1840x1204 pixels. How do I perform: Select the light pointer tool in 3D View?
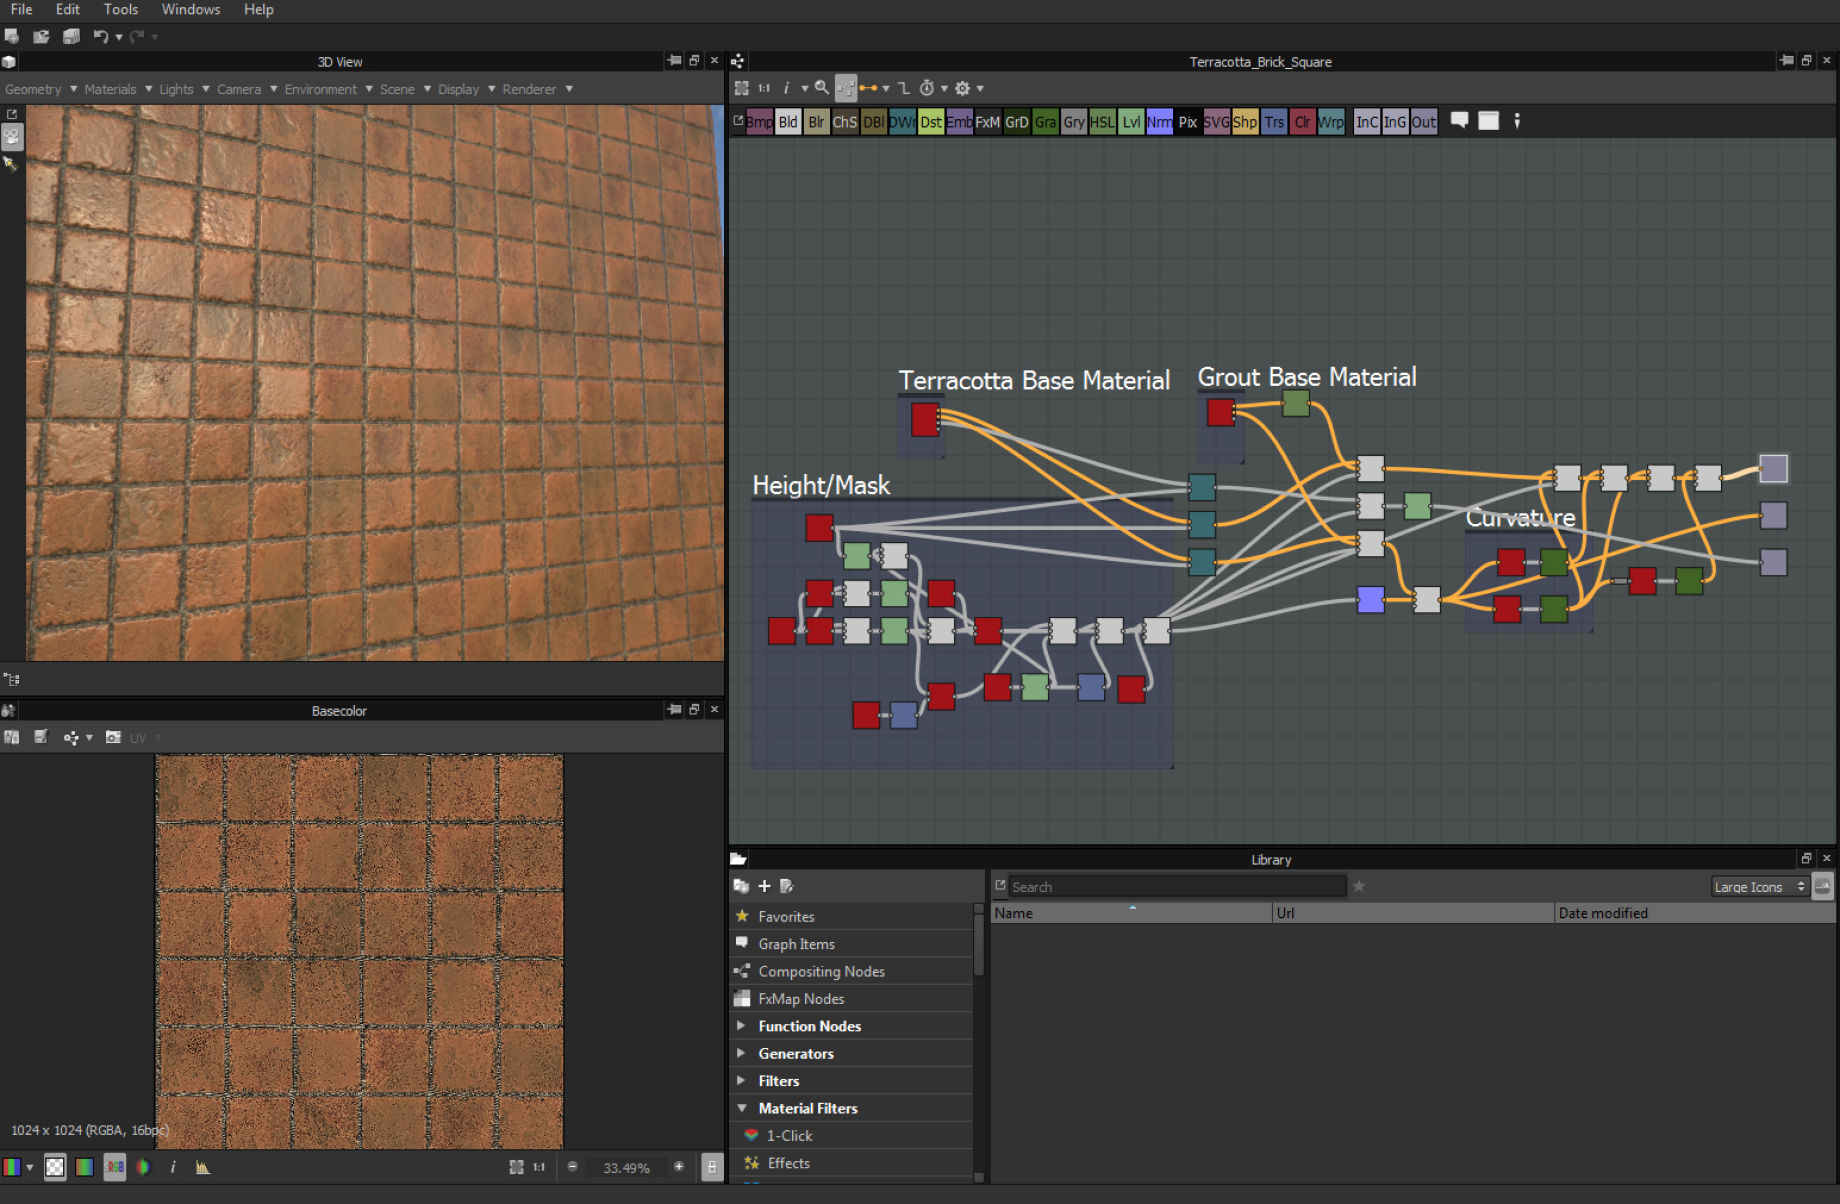click(11, 163)
